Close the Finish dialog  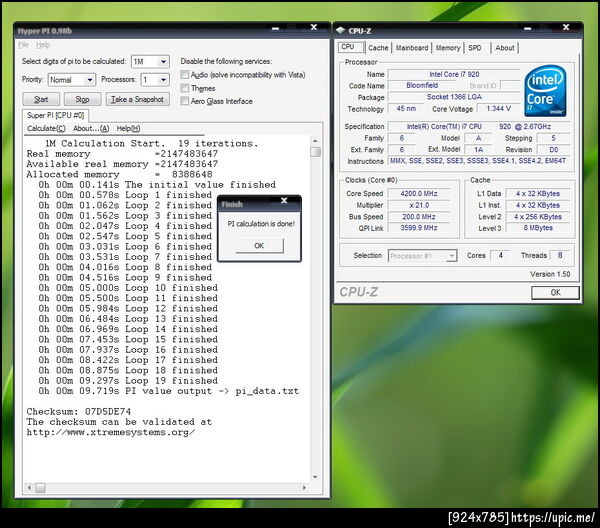click(x=284, y=200)
